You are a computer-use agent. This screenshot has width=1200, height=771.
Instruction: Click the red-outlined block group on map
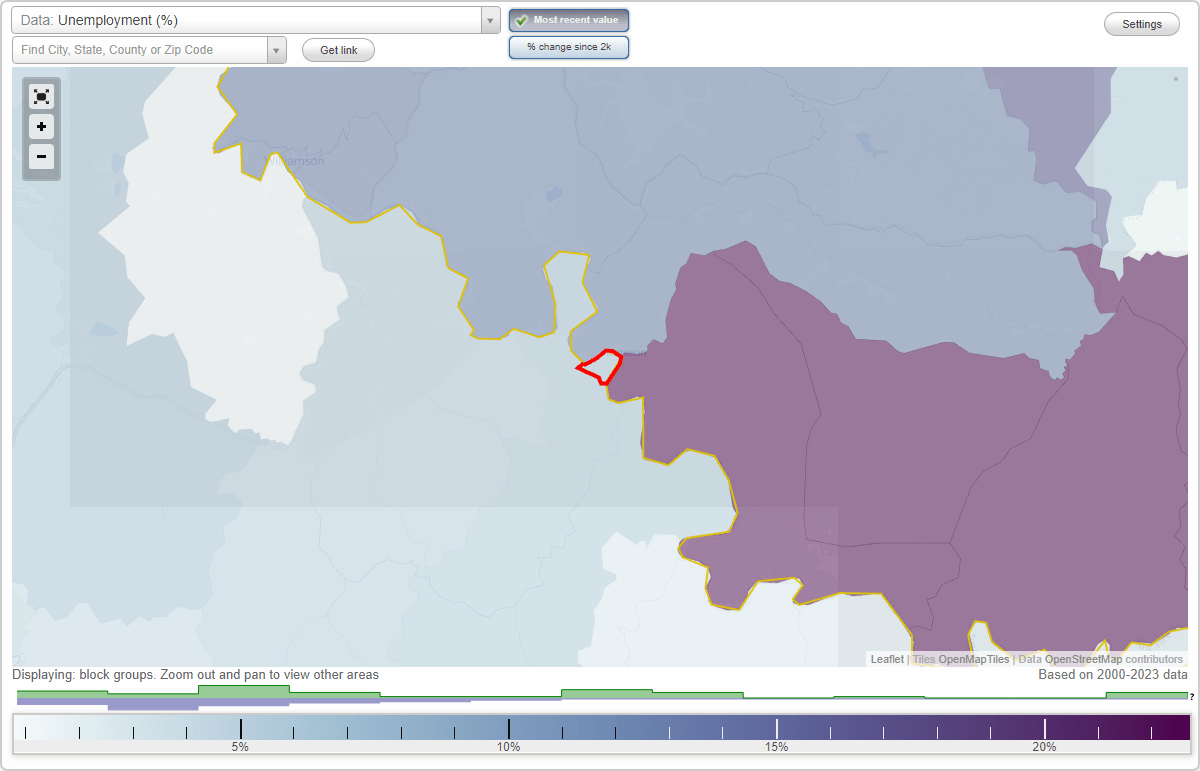pos(602,367)
